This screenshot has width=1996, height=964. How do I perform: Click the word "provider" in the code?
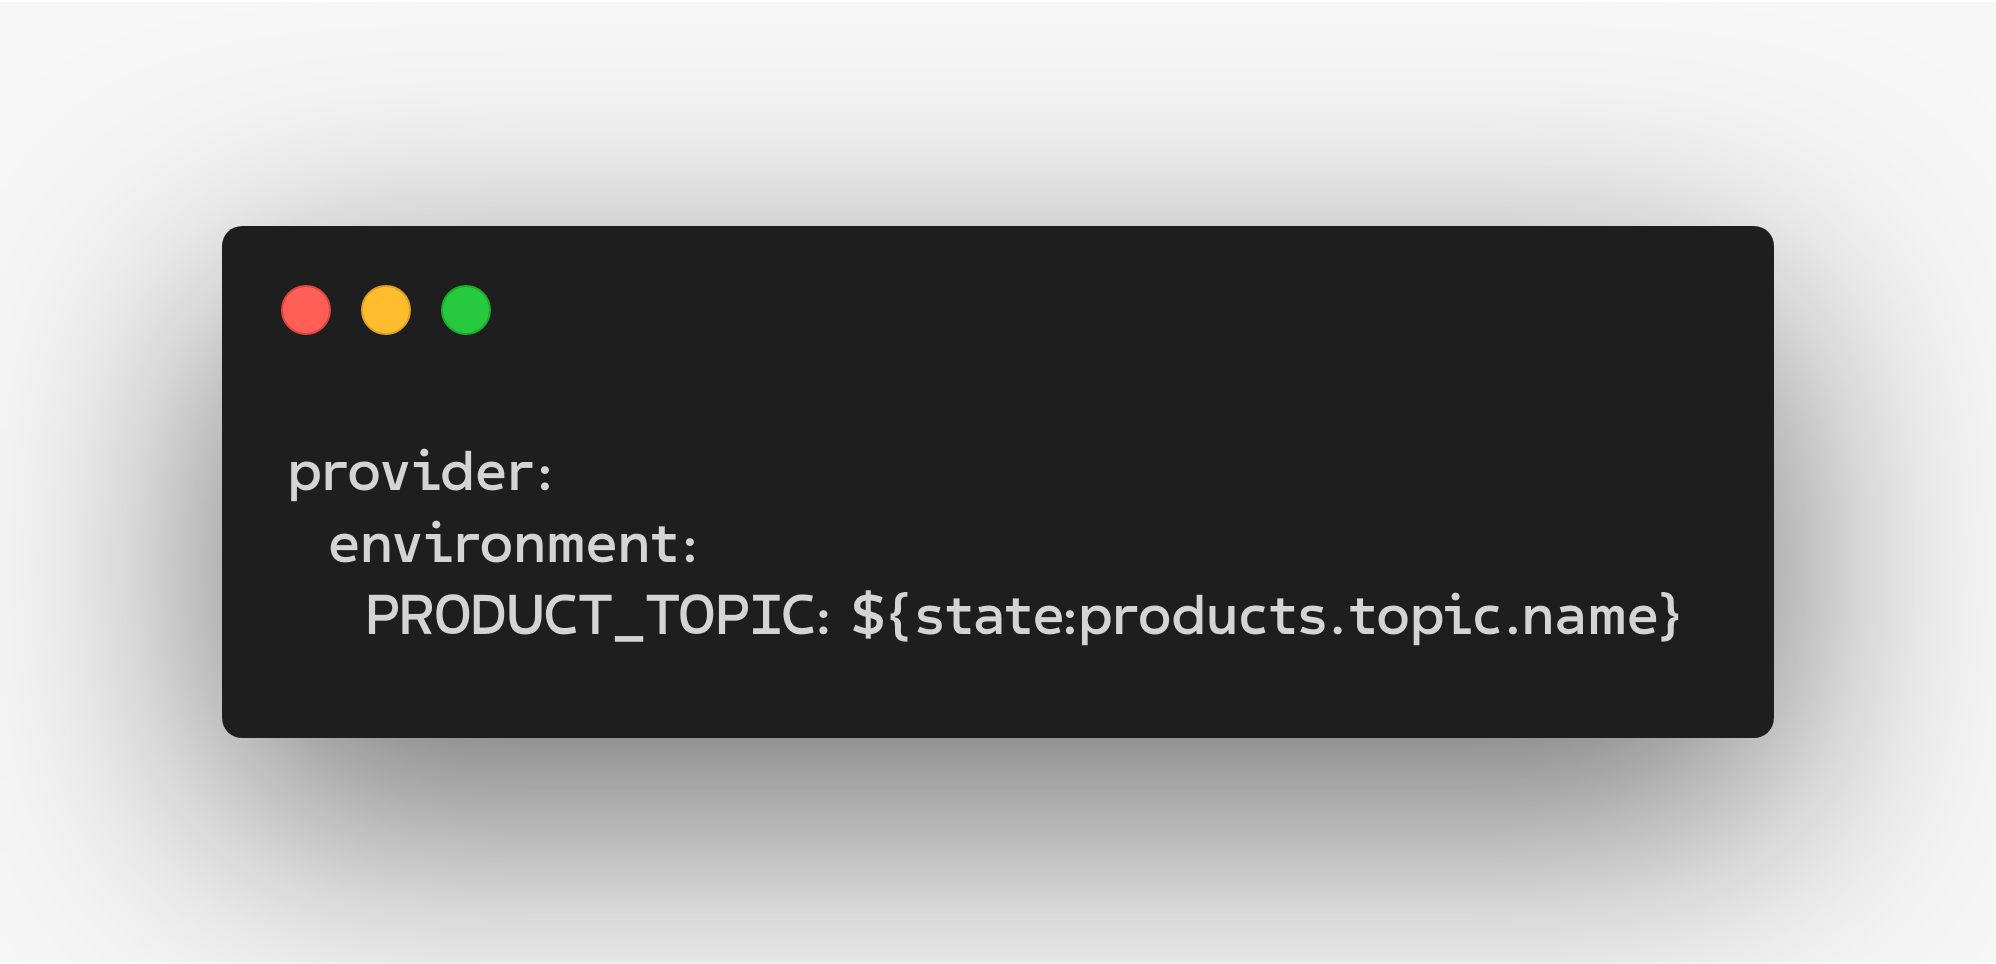411,472
